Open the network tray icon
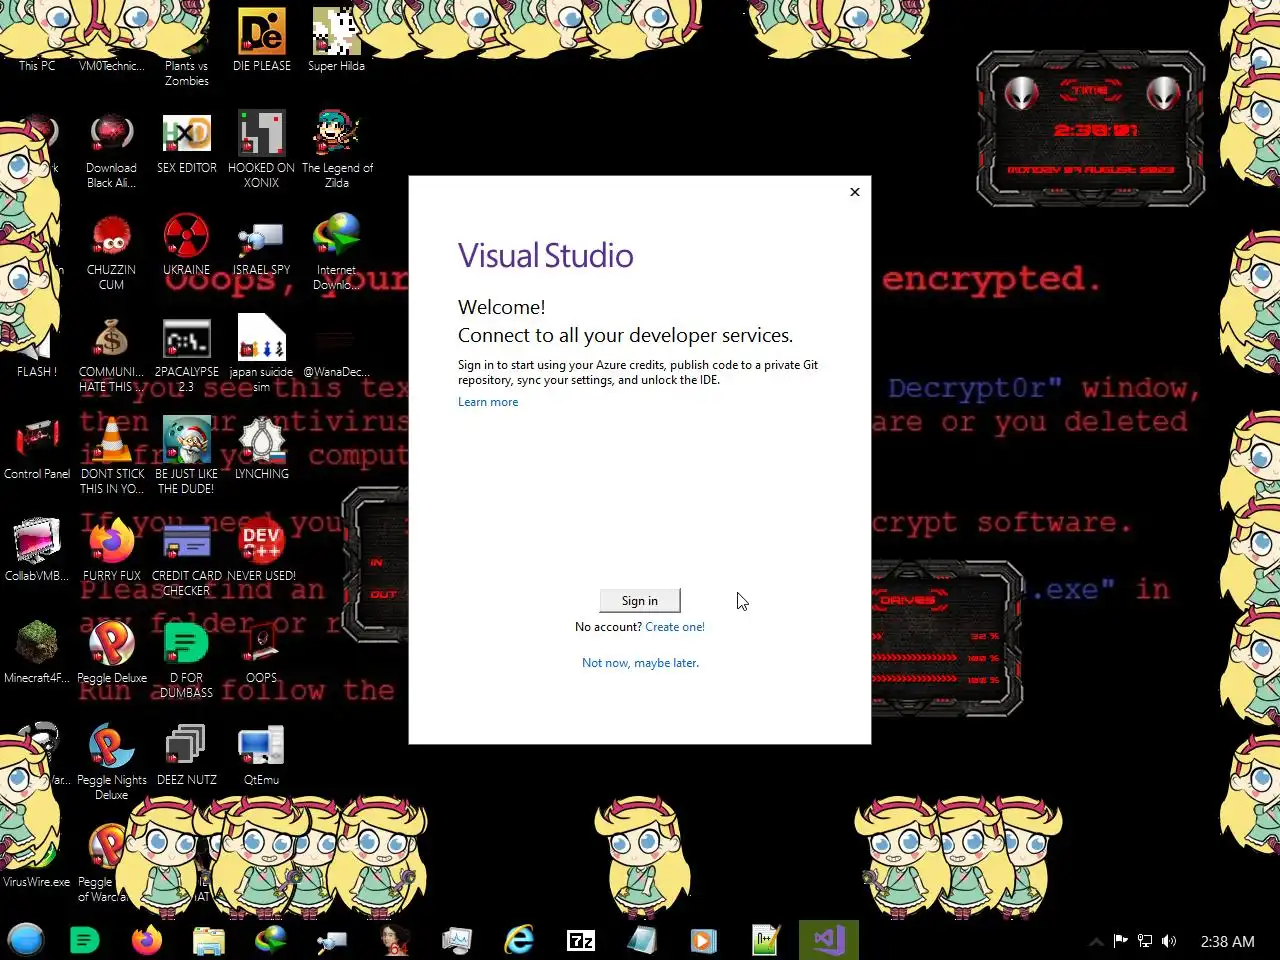 1145,941
